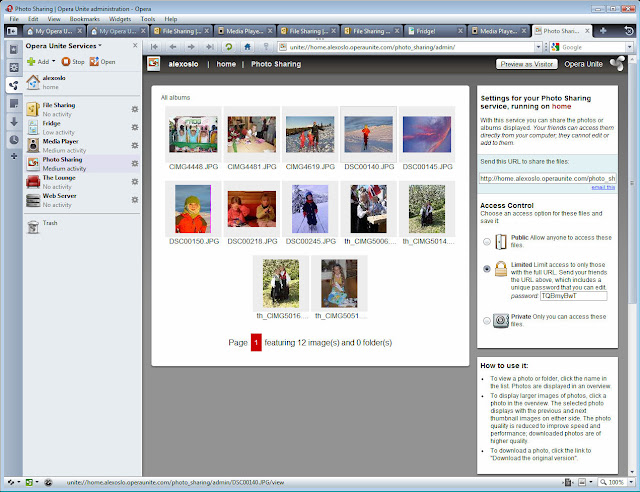Open the History panel clock icon
640x492 pixels.
13,139
